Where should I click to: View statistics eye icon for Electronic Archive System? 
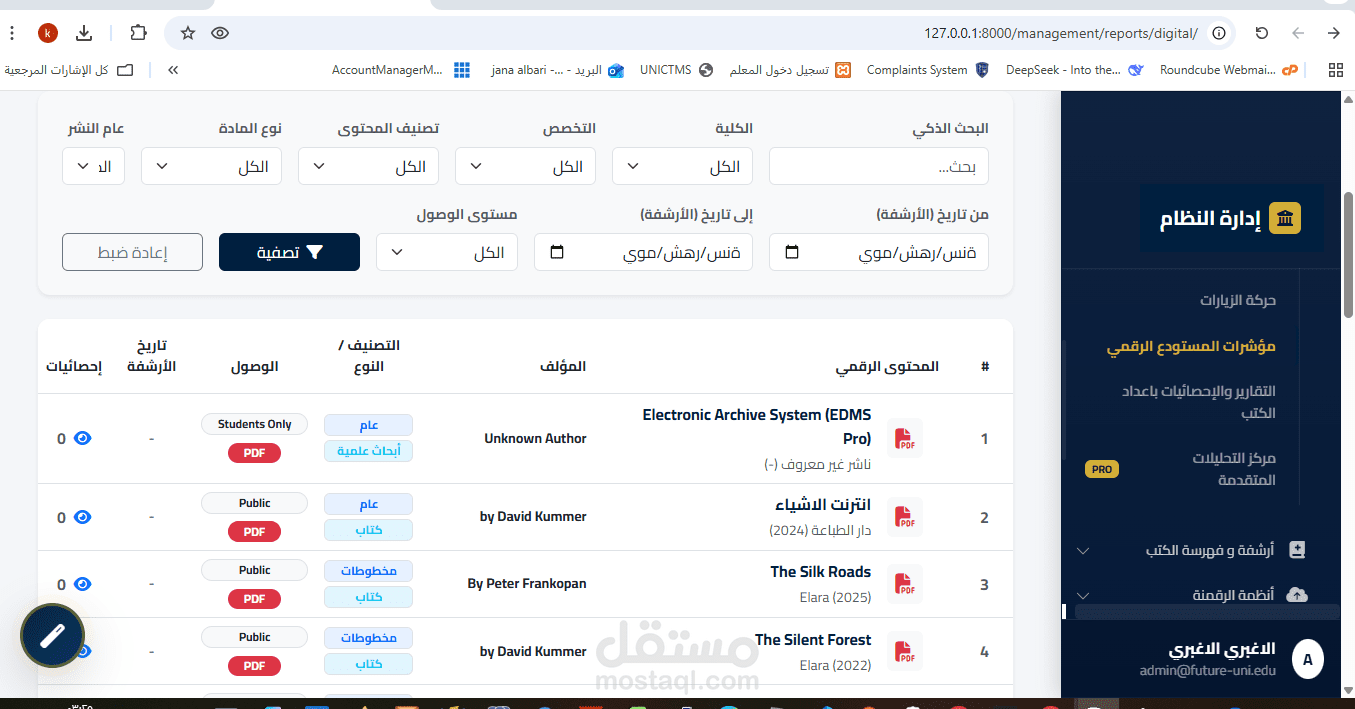point(83,438)
